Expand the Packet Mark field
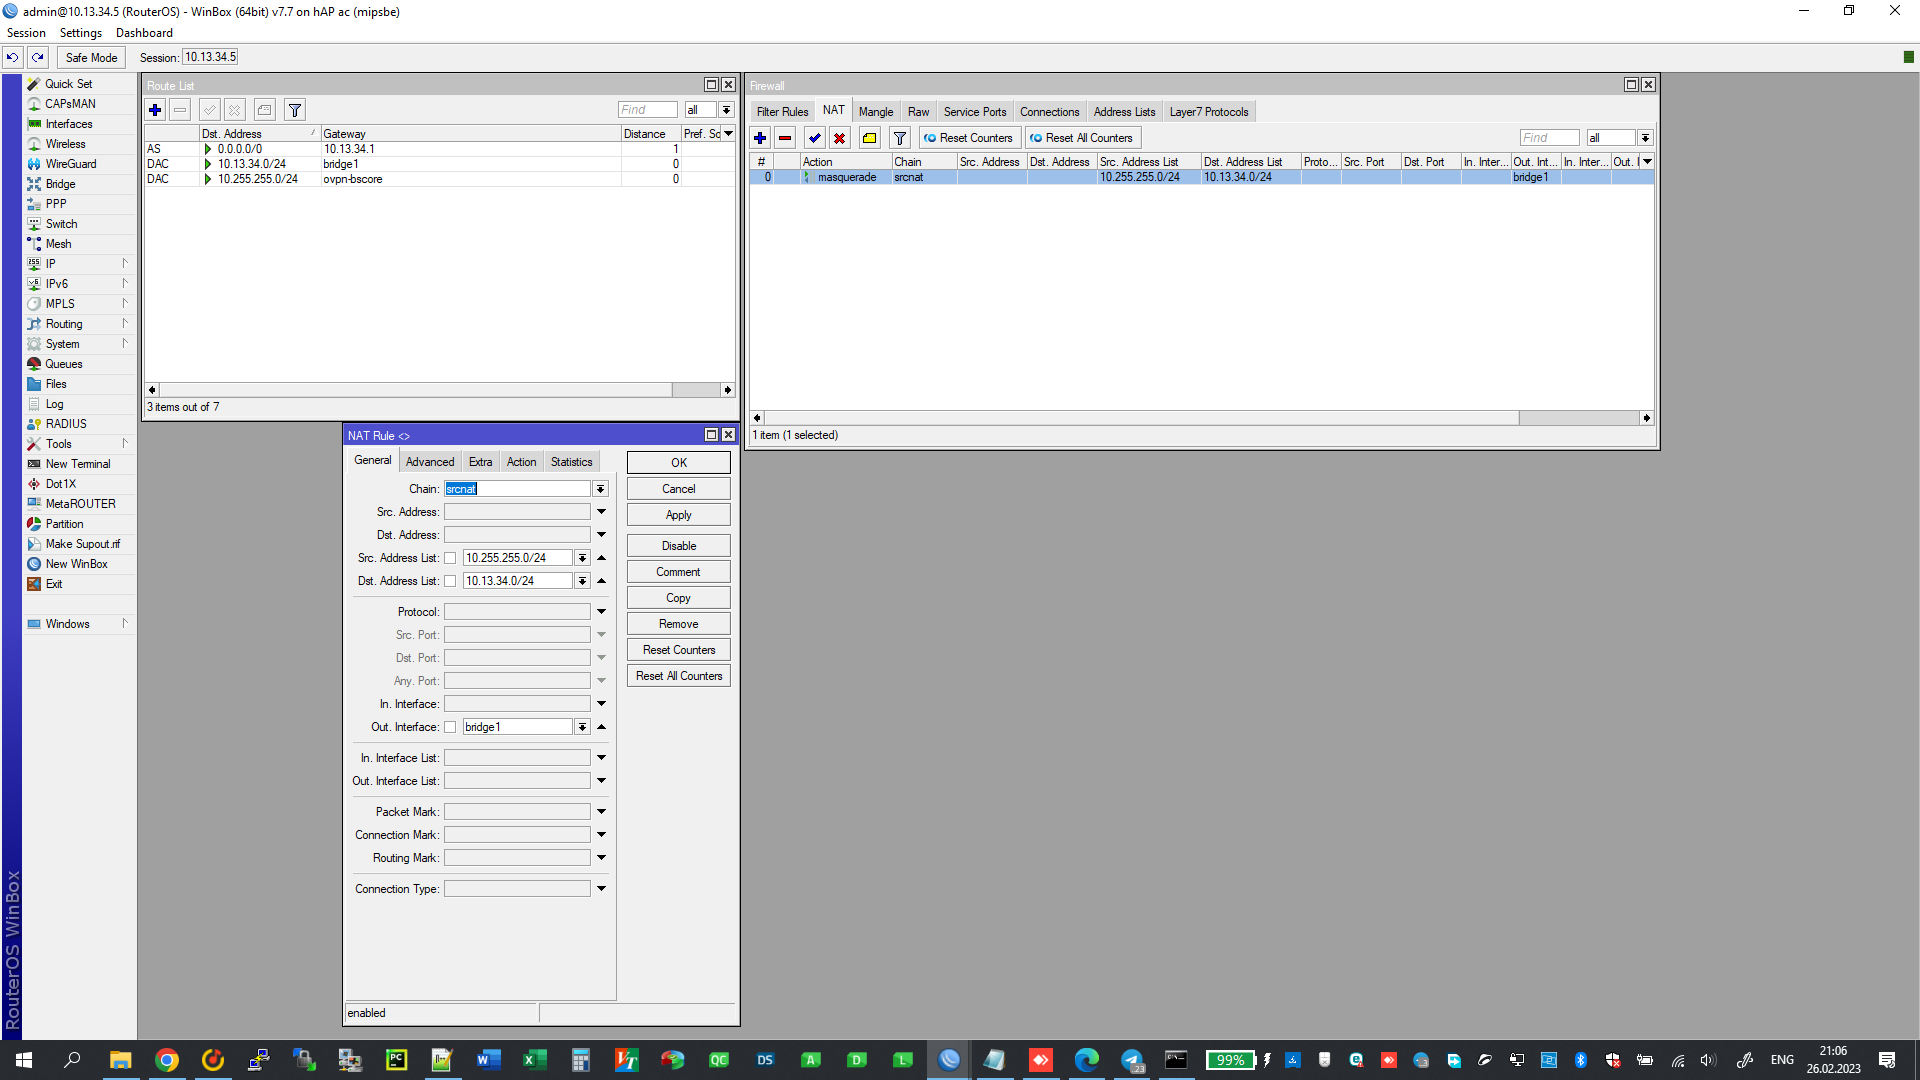 click(601, 812)
